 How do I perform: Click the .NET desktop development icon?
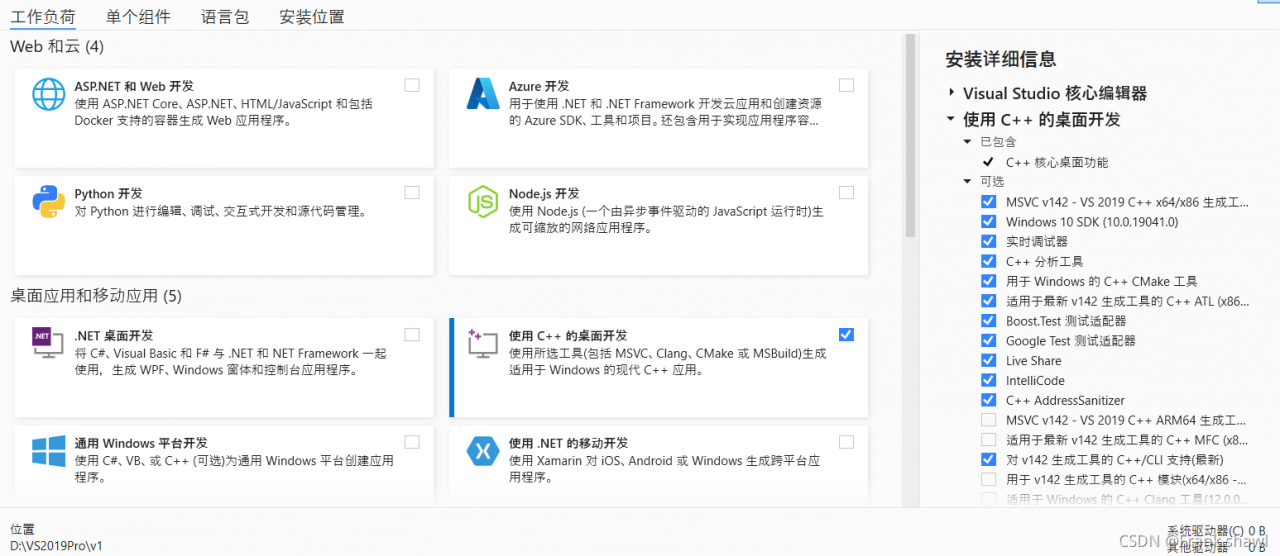coord(48,344)
